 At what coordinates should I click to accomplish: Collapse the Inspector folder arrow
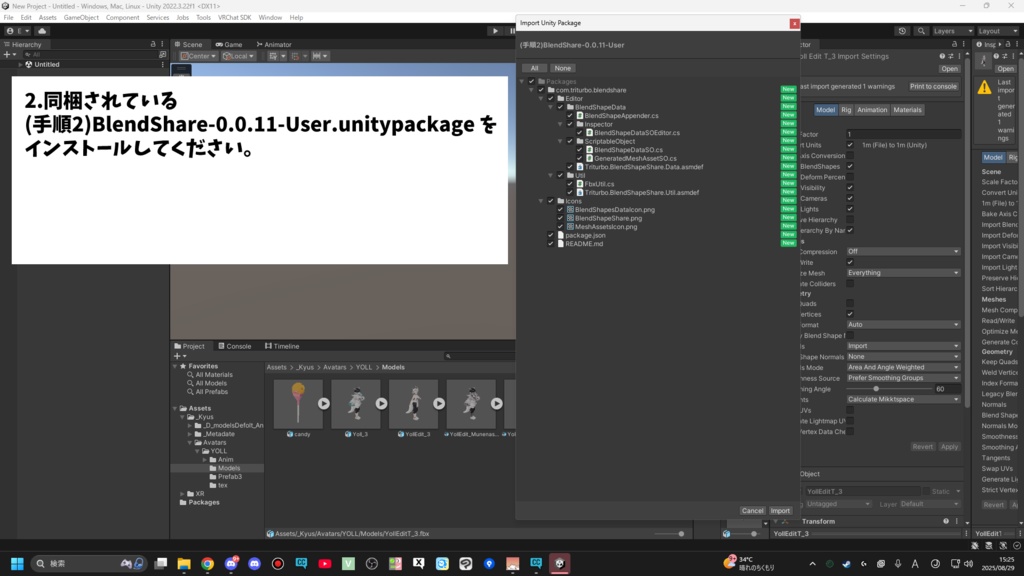pyautogui.click(x=560, y=124)
